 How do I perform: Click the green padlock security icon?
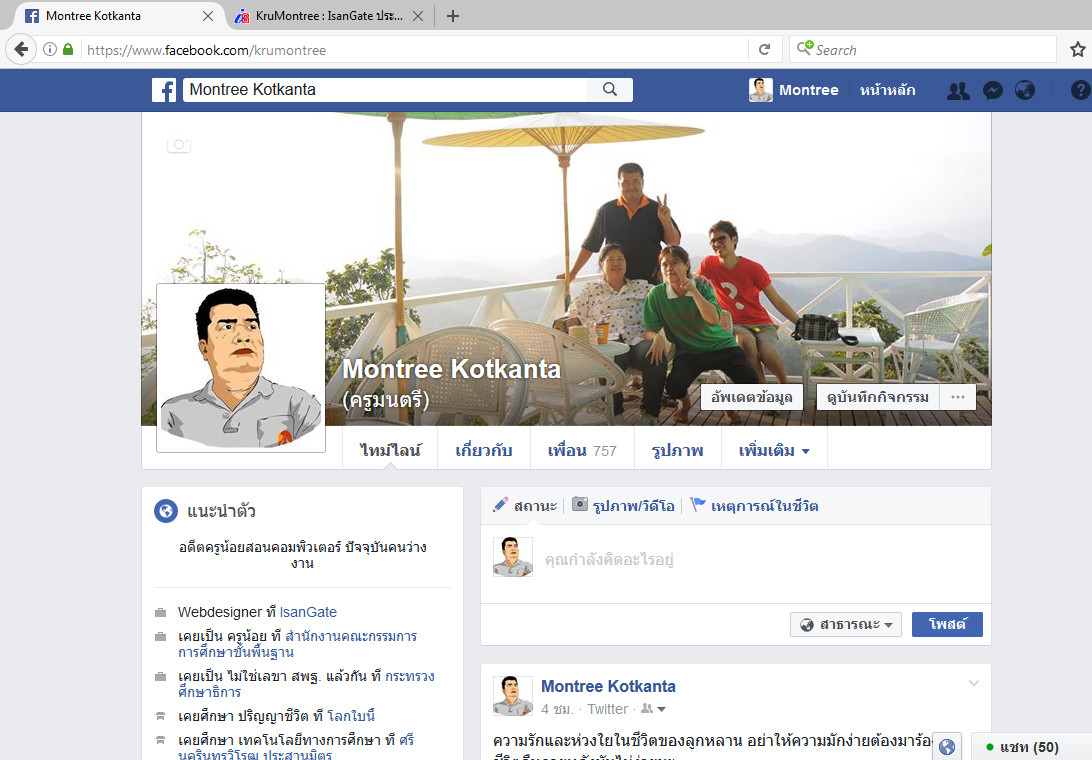tap(68, 49)
